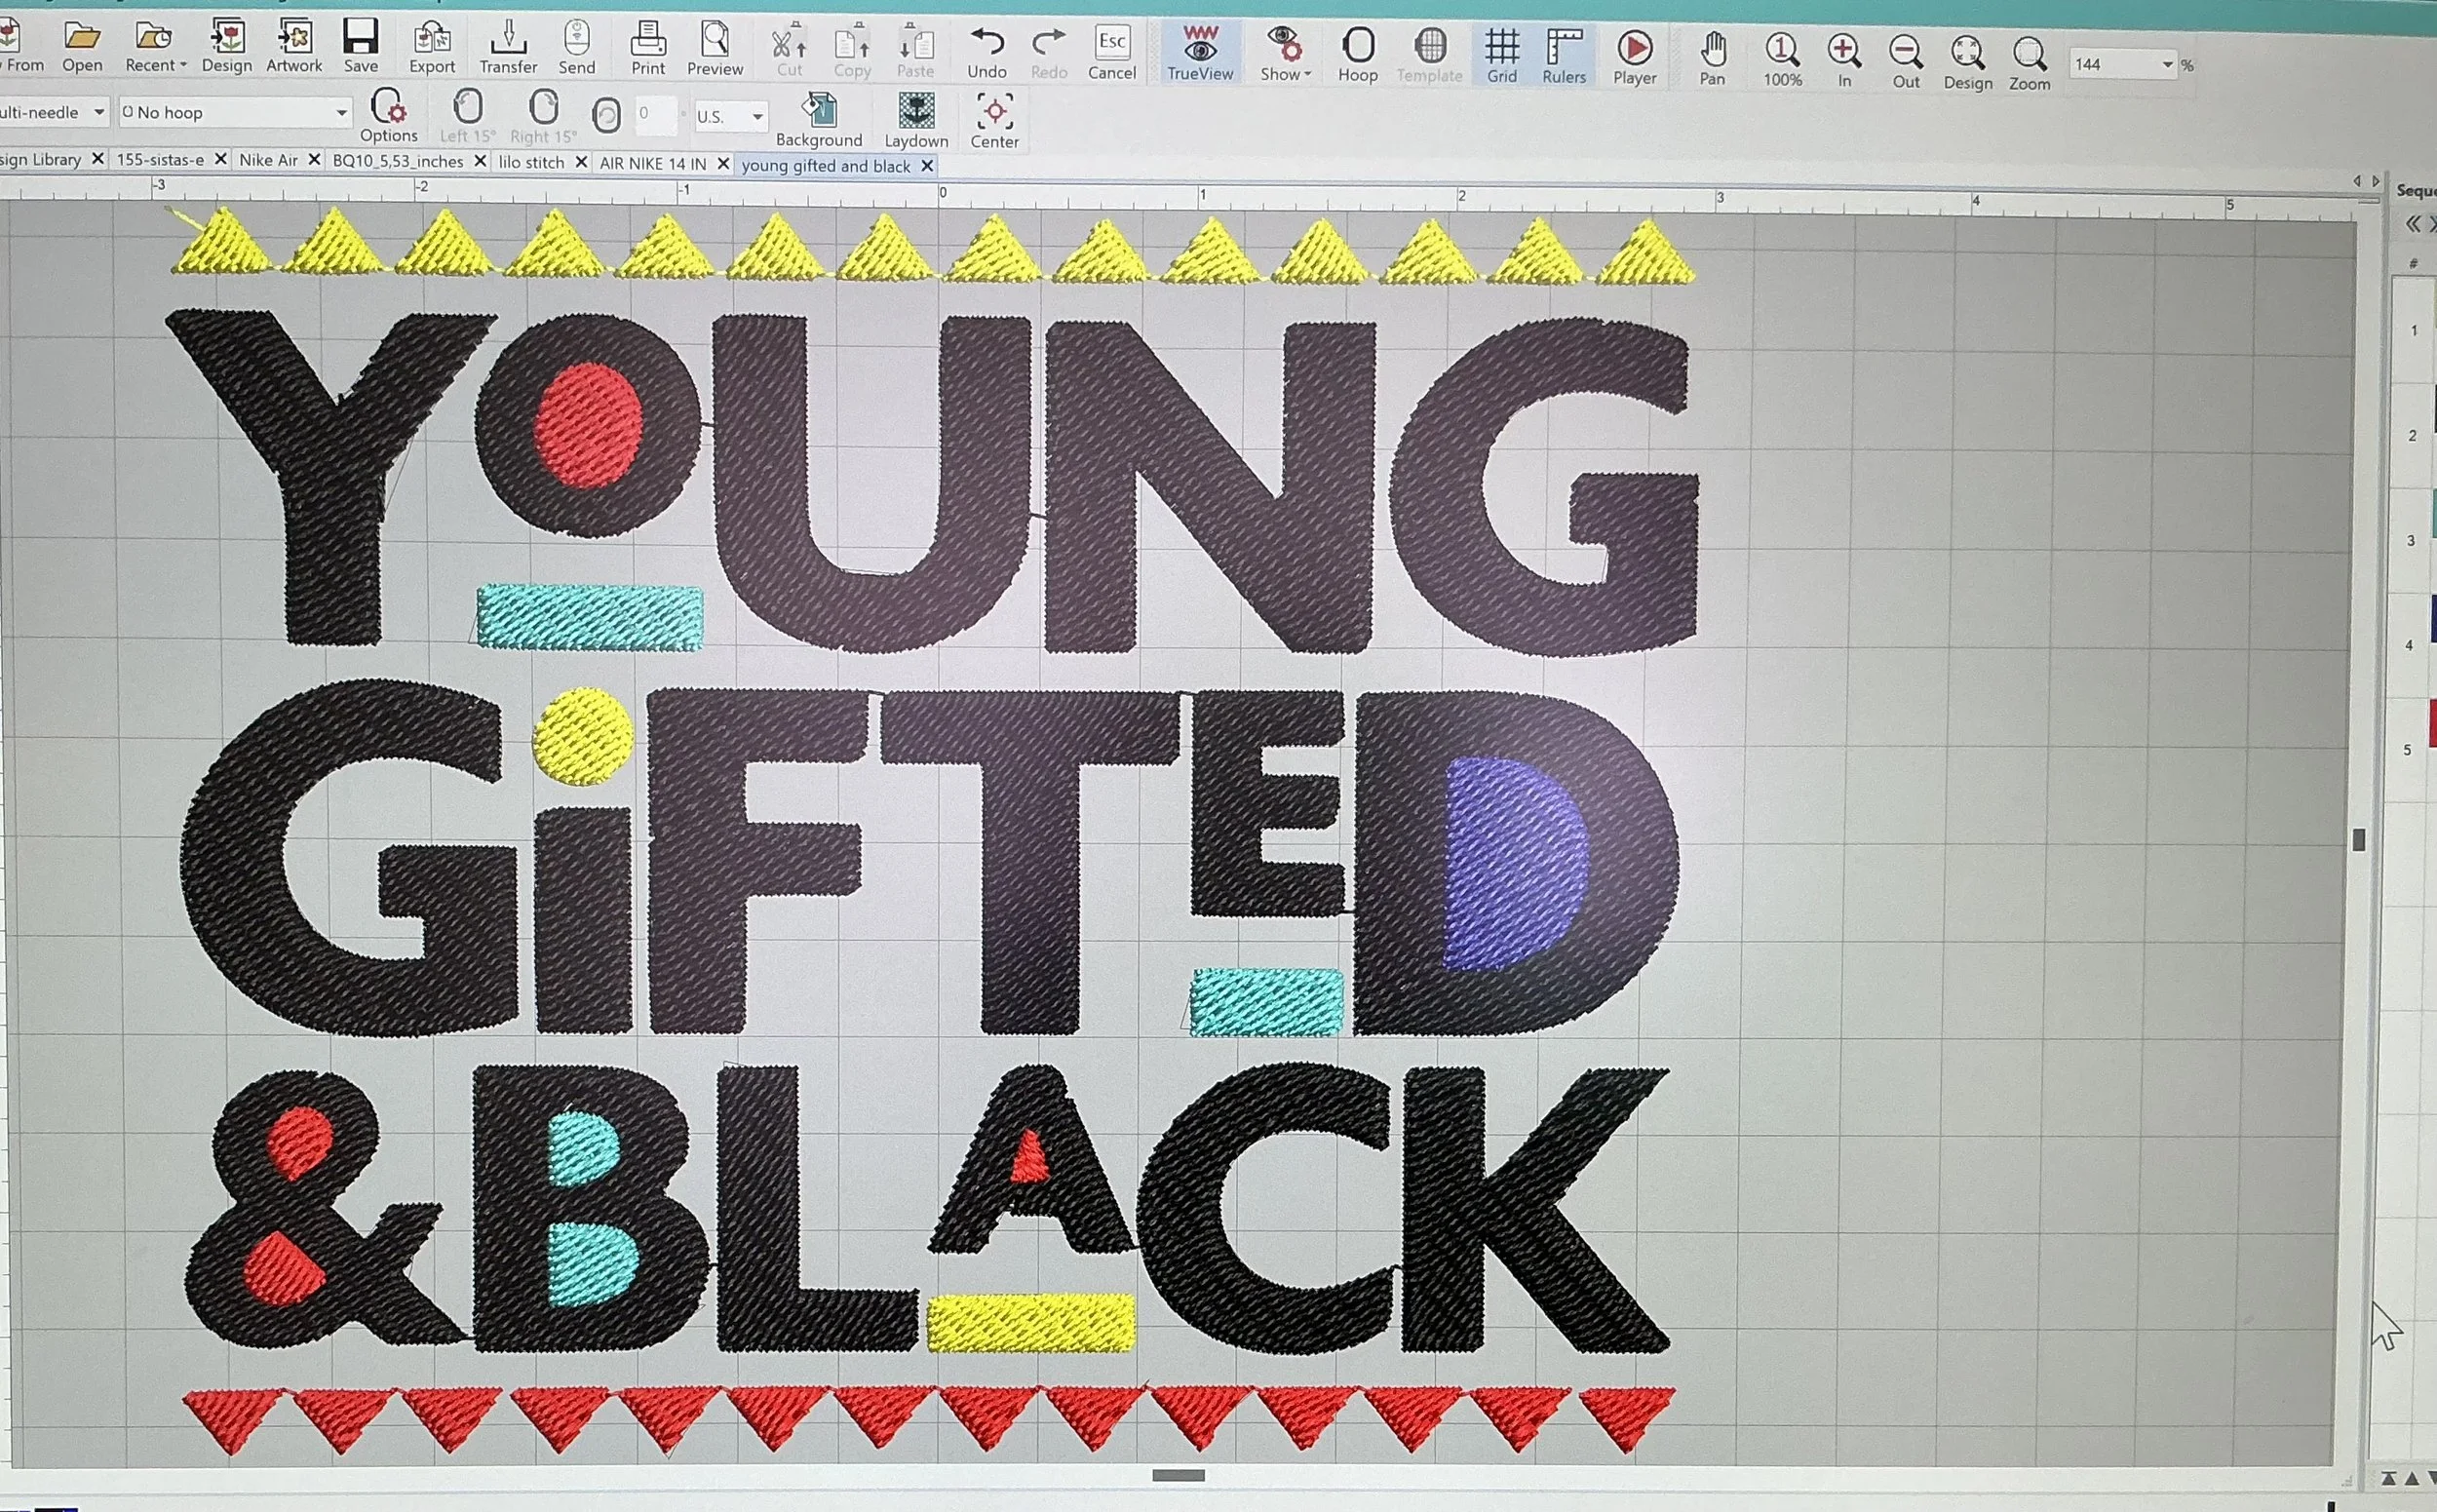Expand the Show dropdown arrow
This screenshot has height=1512, width=2437.
(1307, 74)
